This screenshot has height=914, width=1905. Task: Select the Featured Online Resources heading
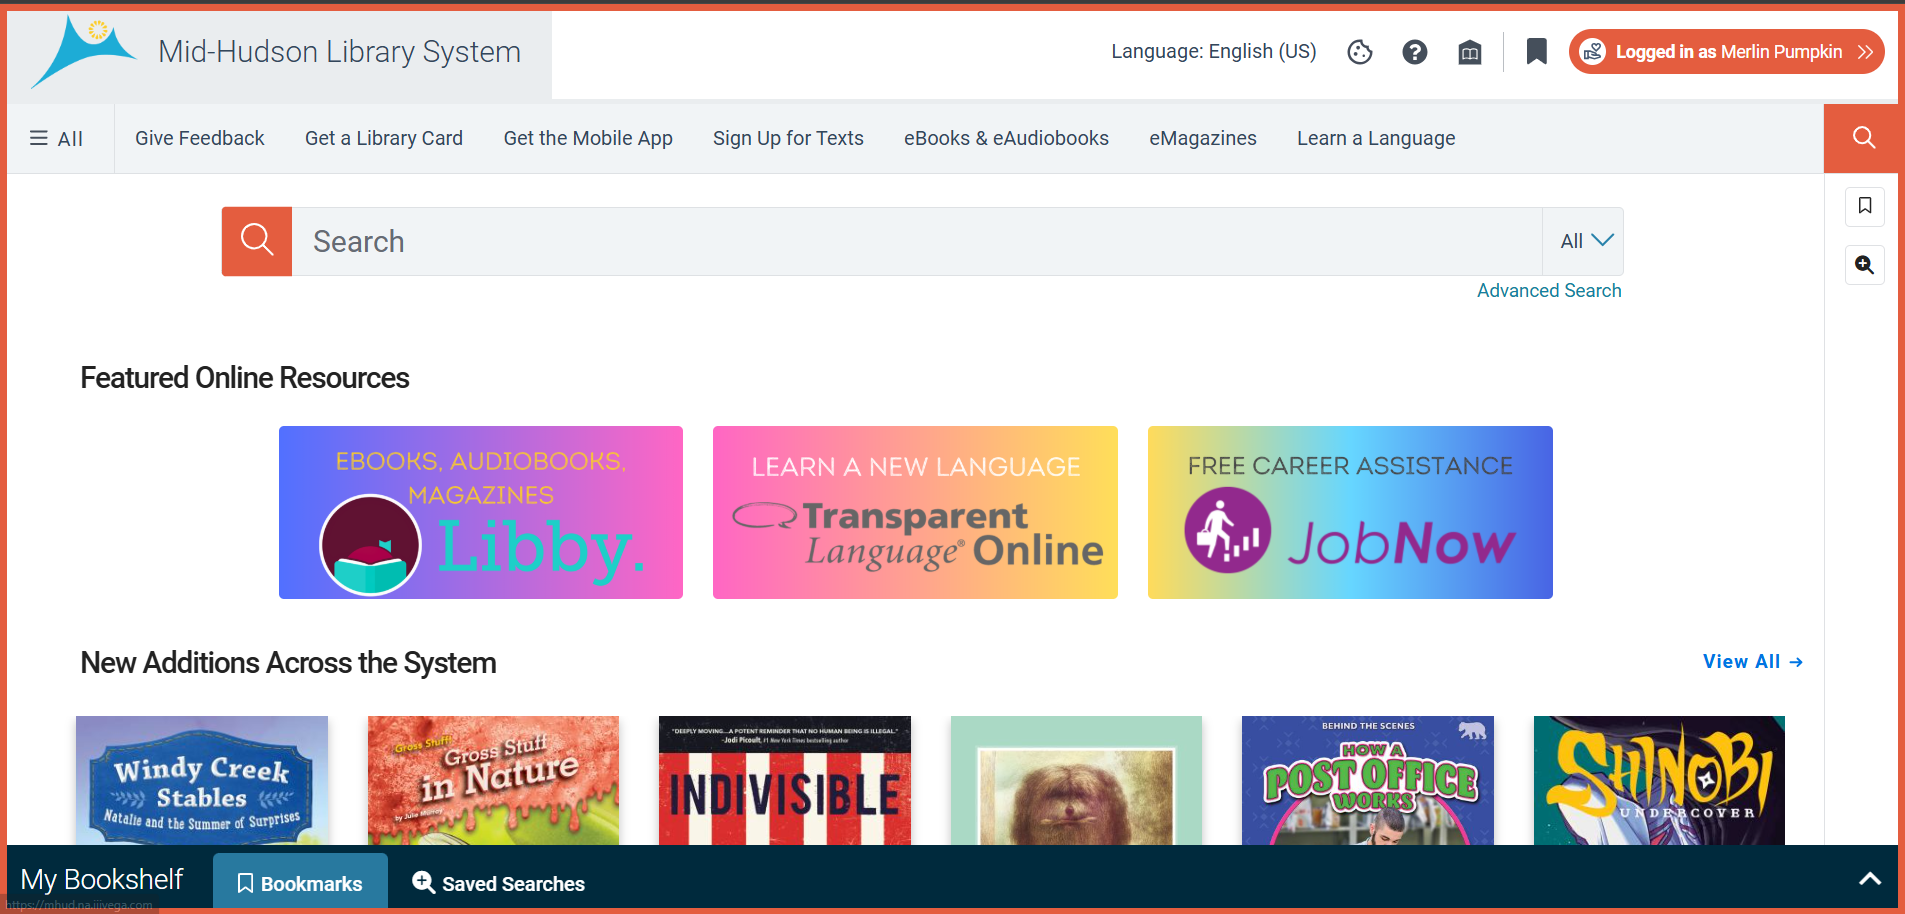coord(245,378)
